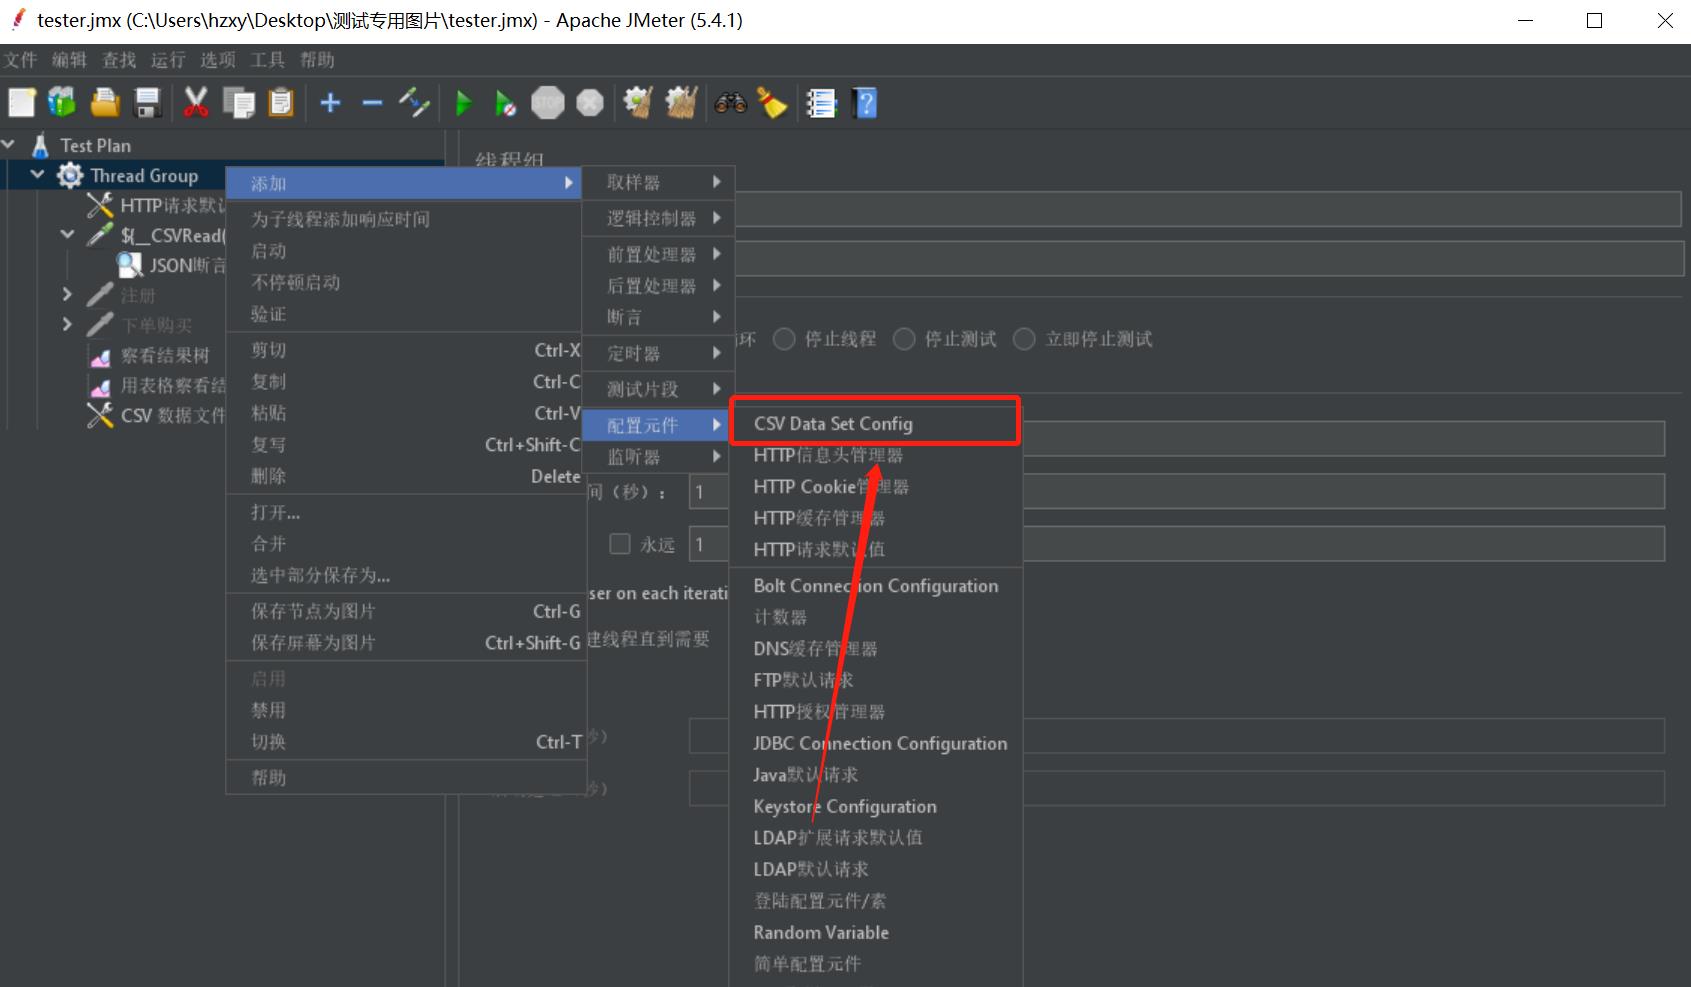
Task: Expand the 注册 tree node
Action: (x=67, y=295)
